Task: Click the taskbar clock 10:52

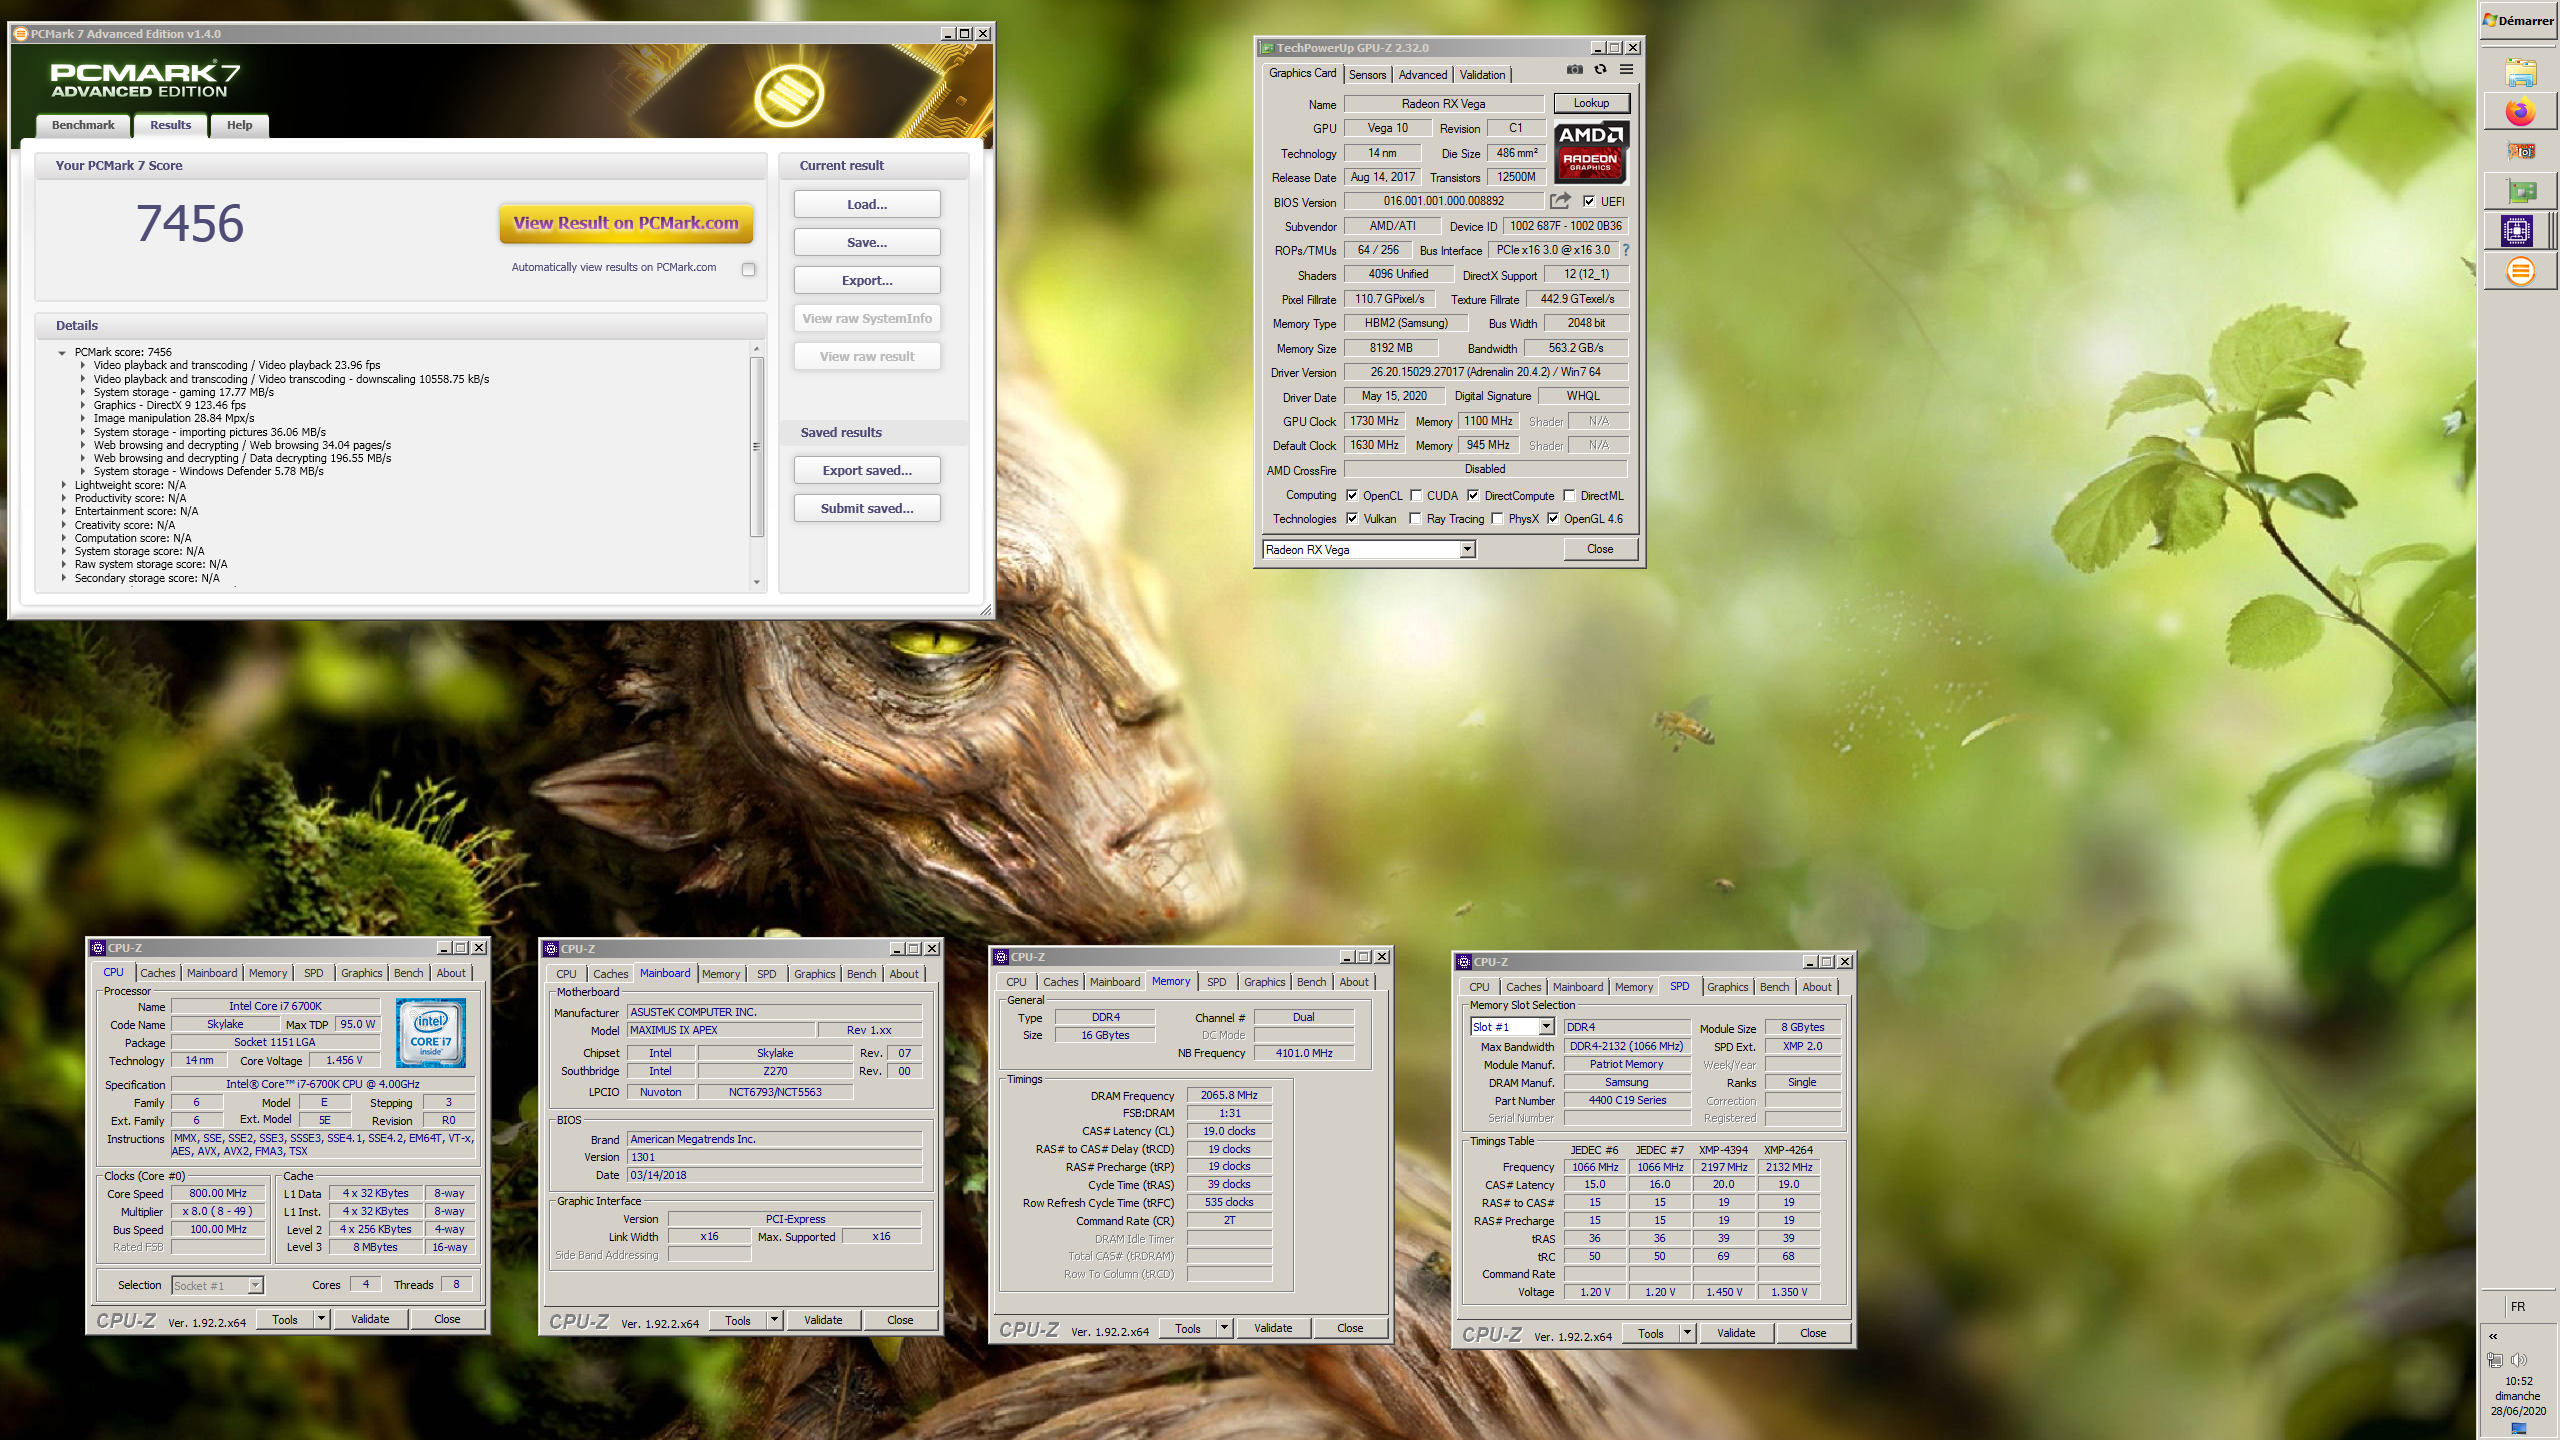Action: 2518,1381
